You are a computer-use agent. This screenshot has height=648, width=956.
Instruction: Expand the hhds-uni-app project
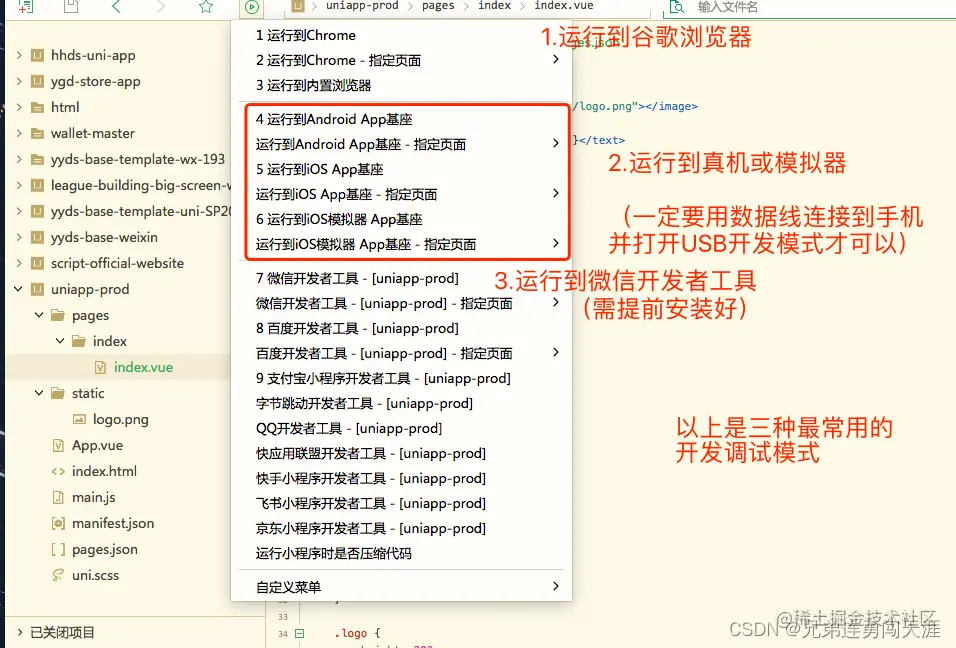(x=18, y=55)
